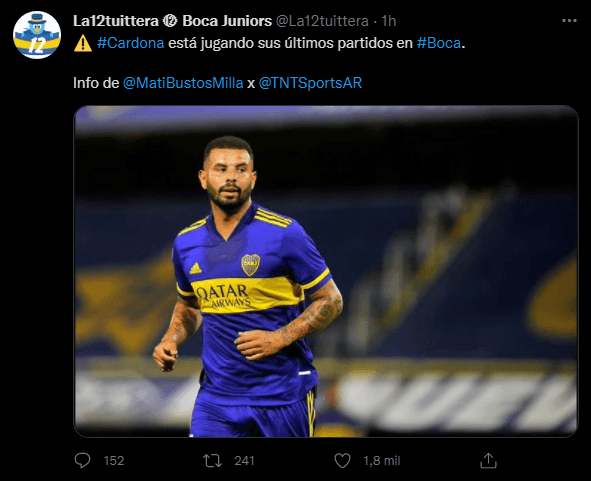Open the three-dot more options menu

(x=569, y=21)
